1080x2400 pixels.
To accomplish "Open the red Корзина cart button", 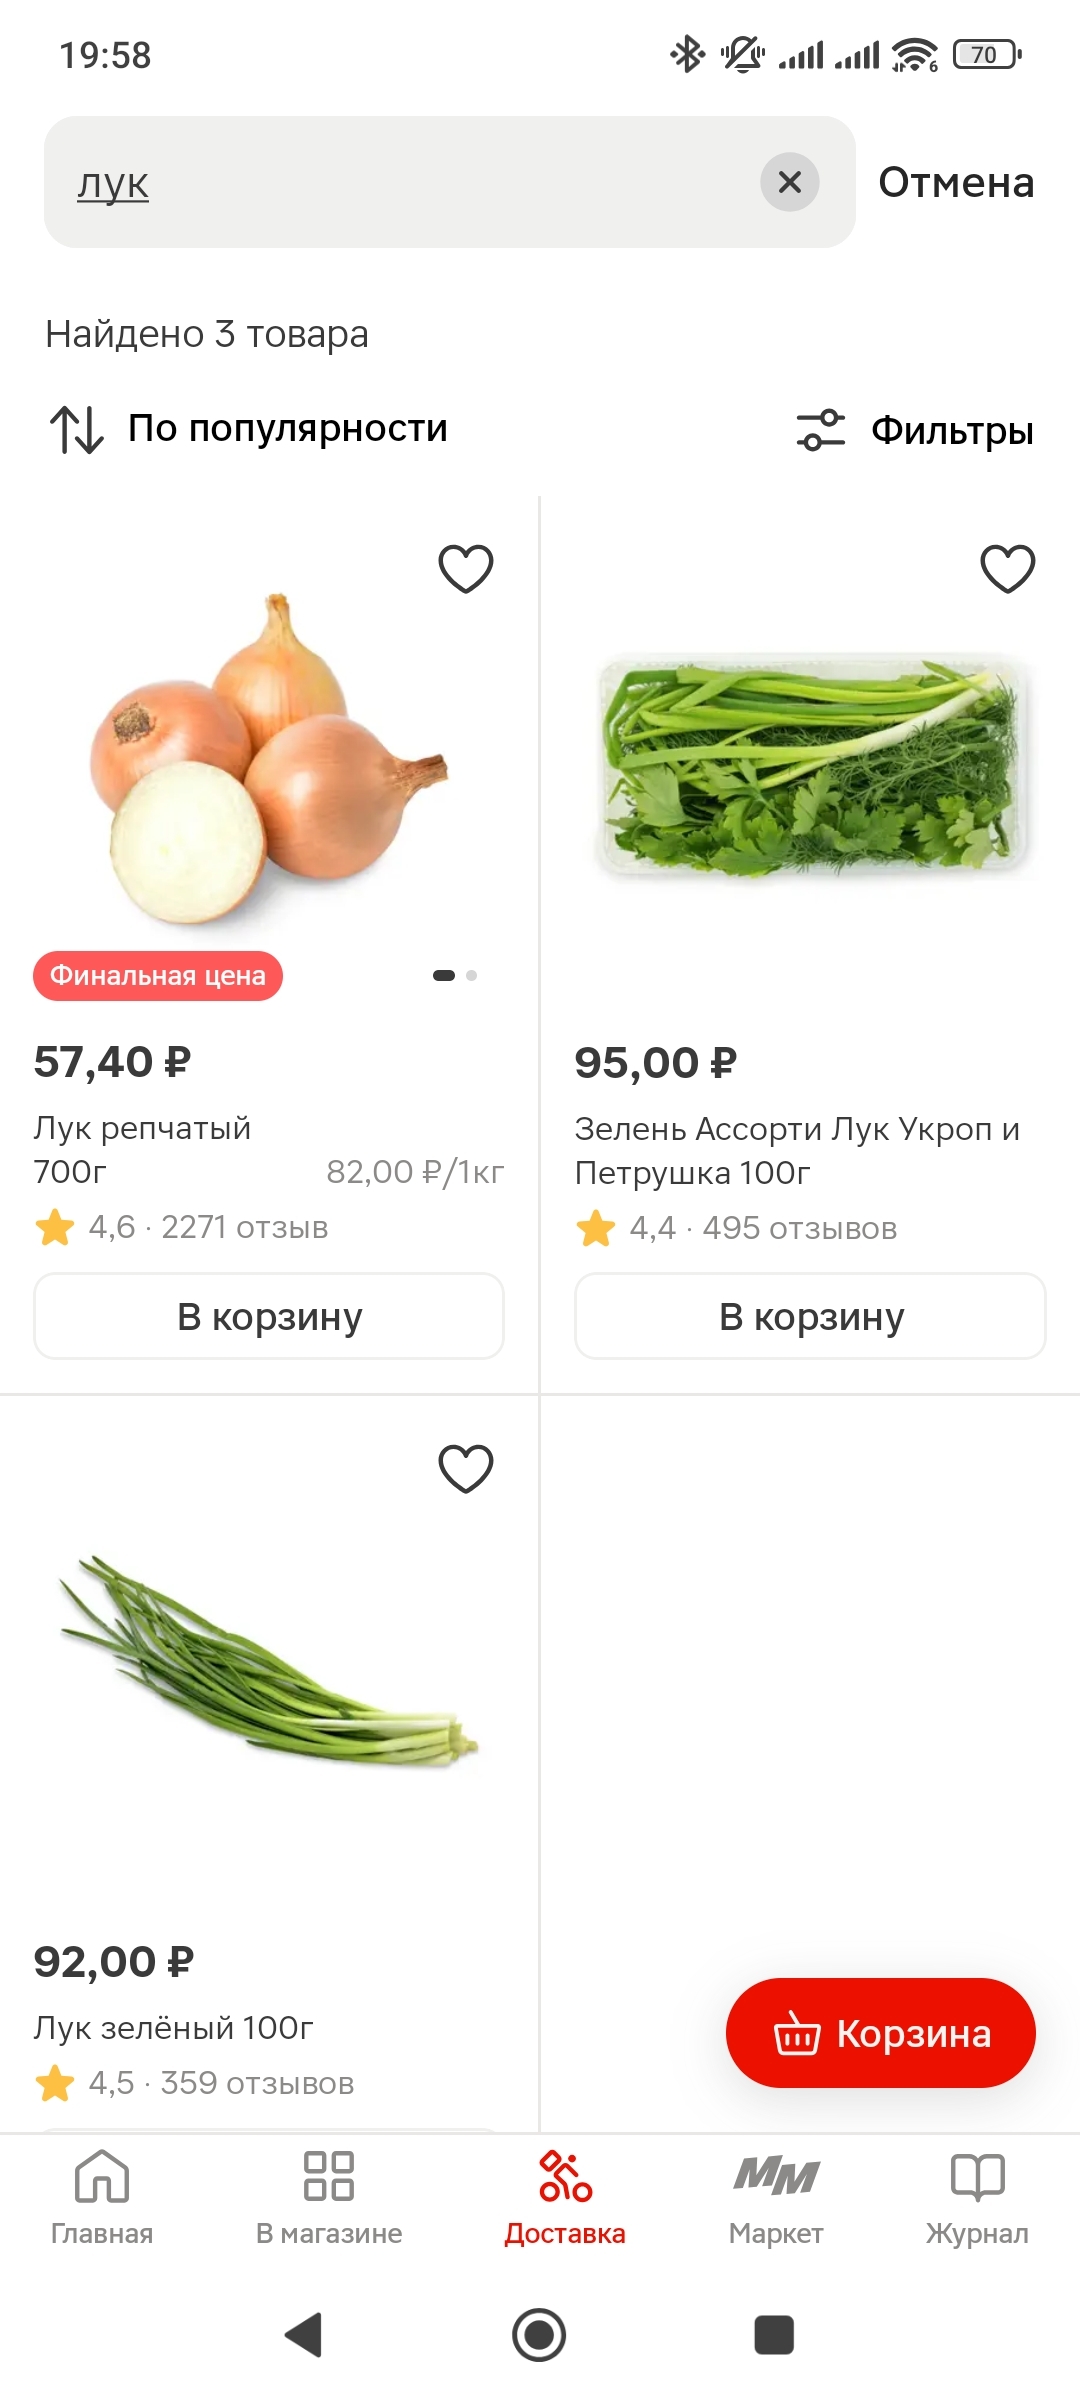I will click(881, 2033).
